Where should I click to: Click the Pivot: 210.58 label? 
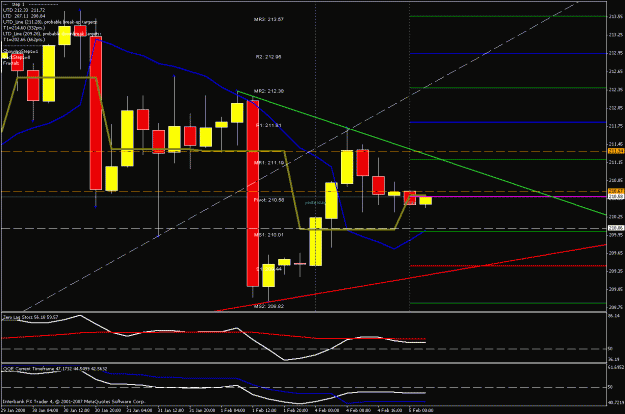[x=269, y=200]
